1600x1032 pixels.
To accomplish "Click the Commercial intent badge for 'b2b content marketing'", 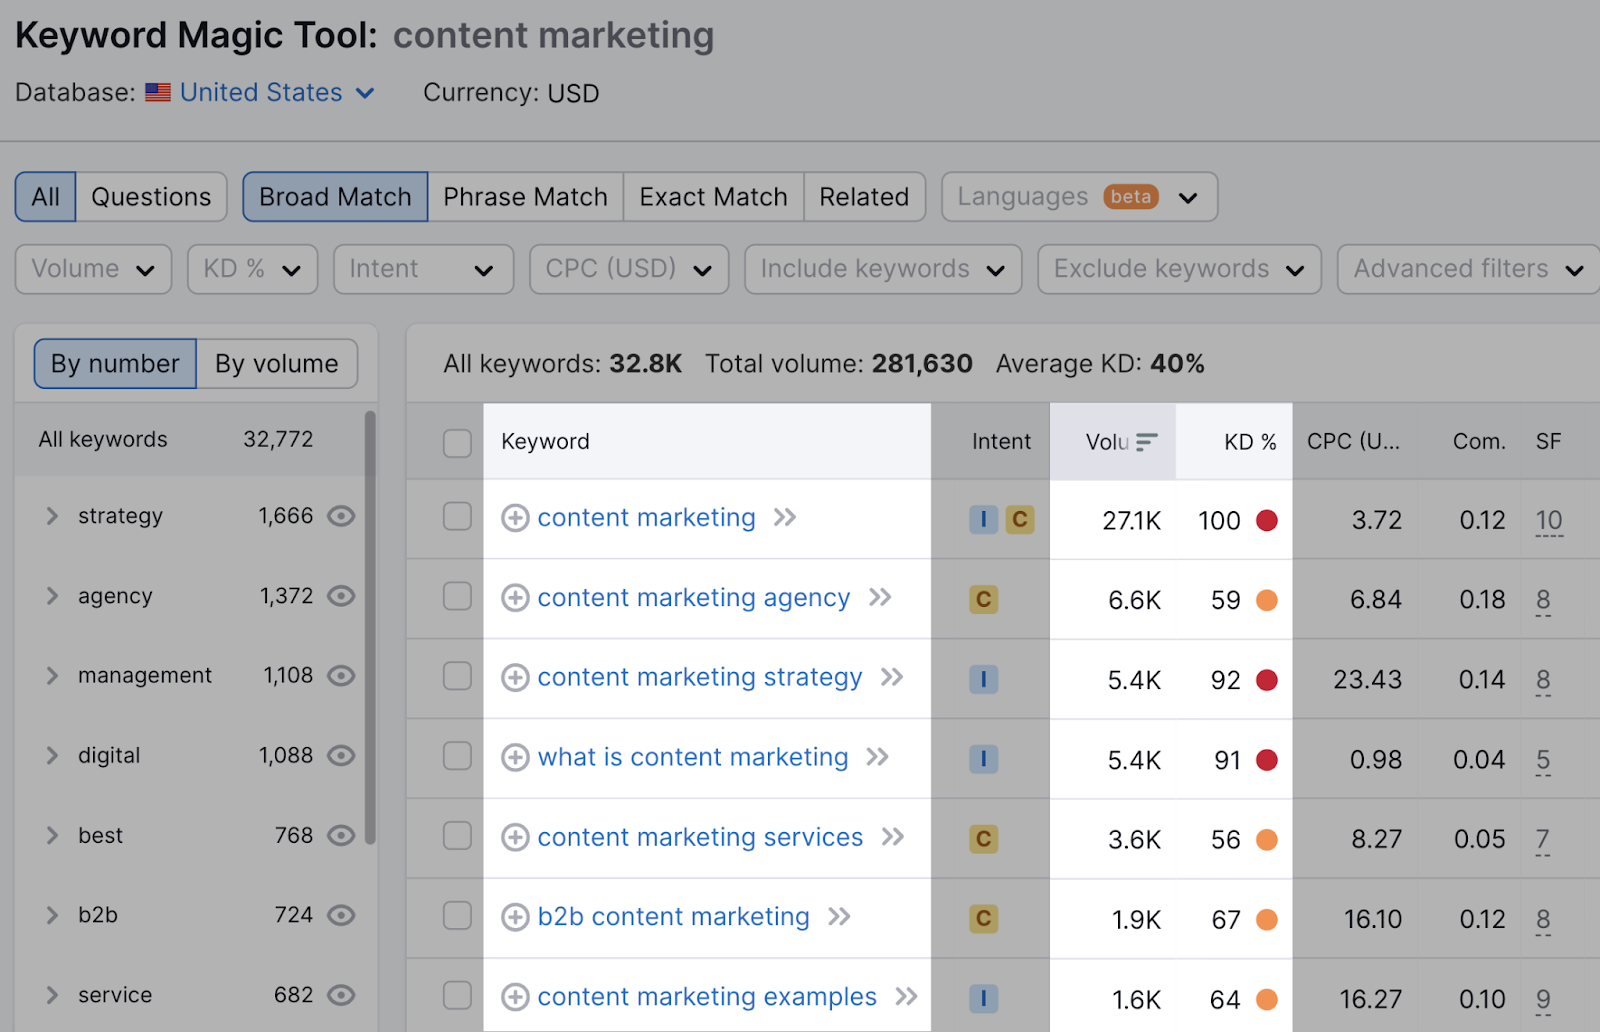I will (984, 918).
